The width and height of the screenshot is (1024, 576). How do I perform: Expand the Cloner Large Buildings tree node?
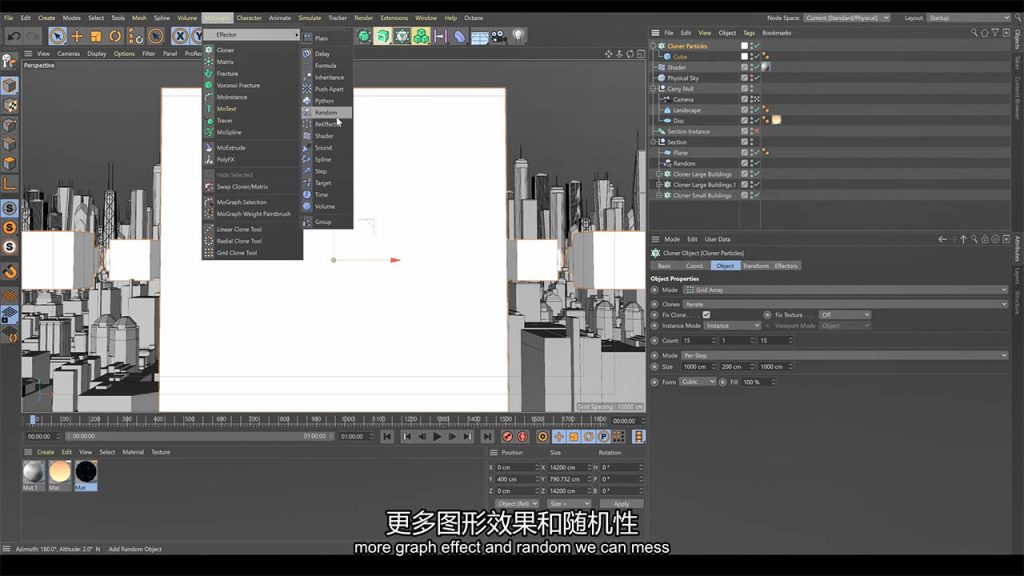tap(658, 174)
